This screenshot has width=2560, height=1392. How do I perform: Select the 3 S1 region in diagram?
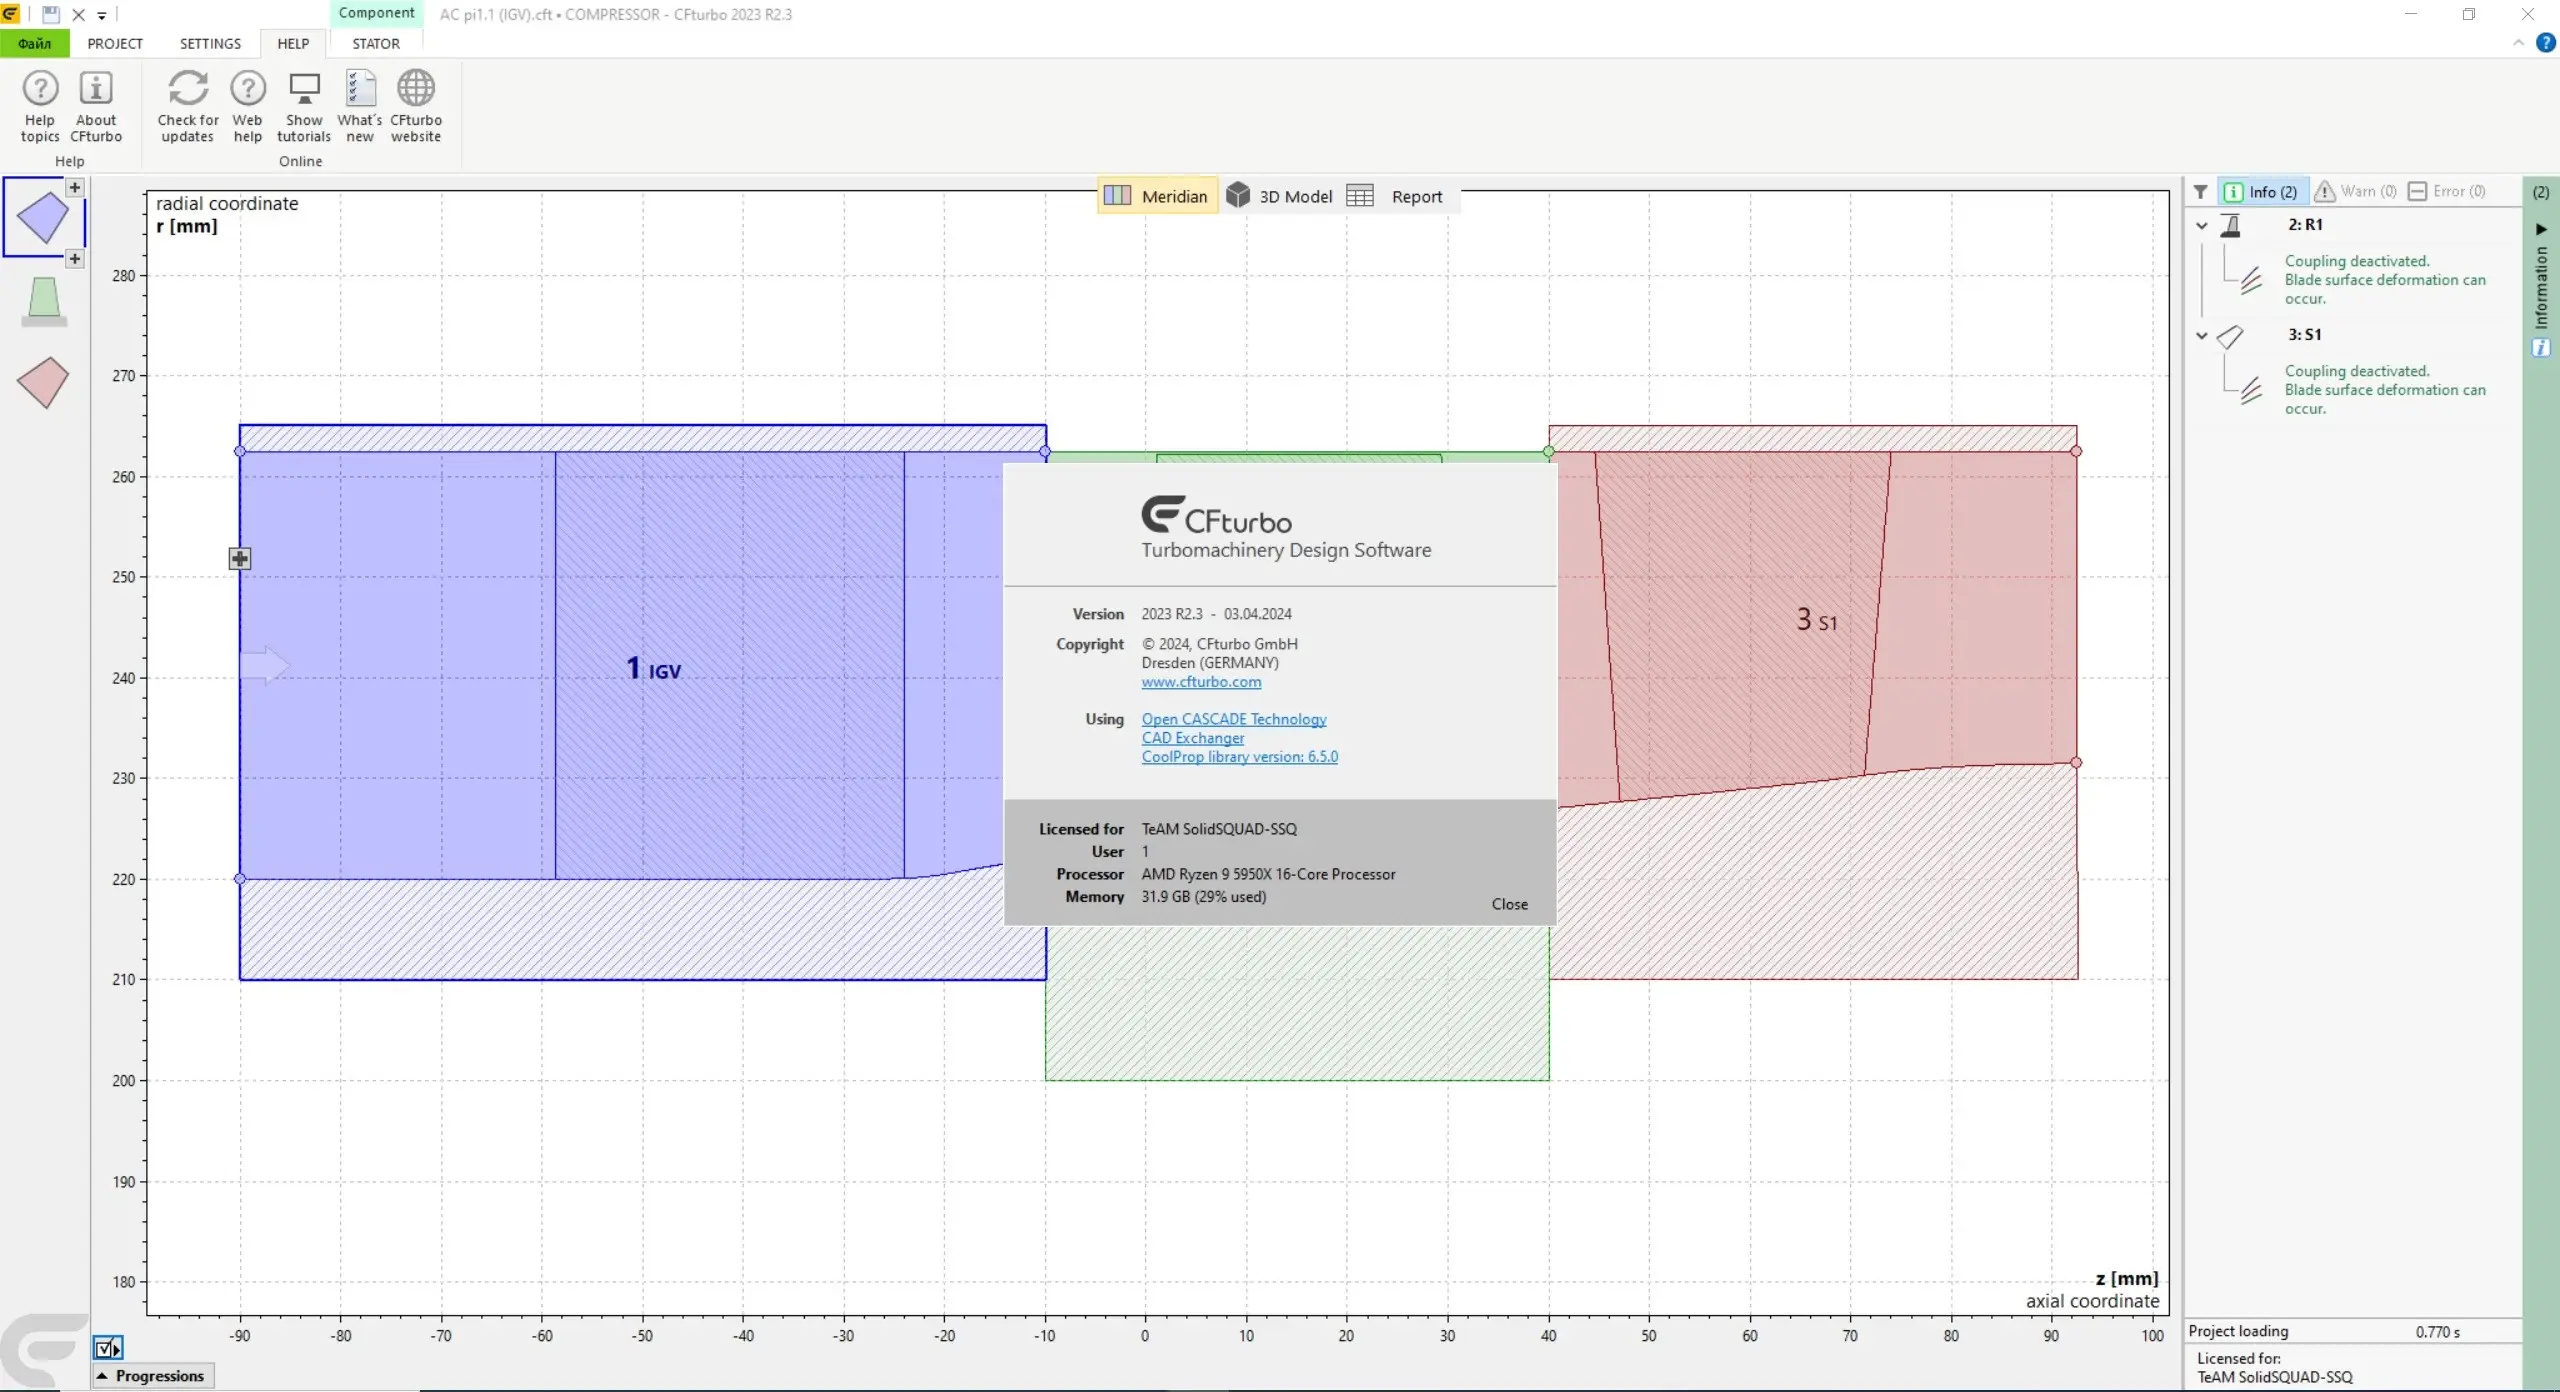1816,620
